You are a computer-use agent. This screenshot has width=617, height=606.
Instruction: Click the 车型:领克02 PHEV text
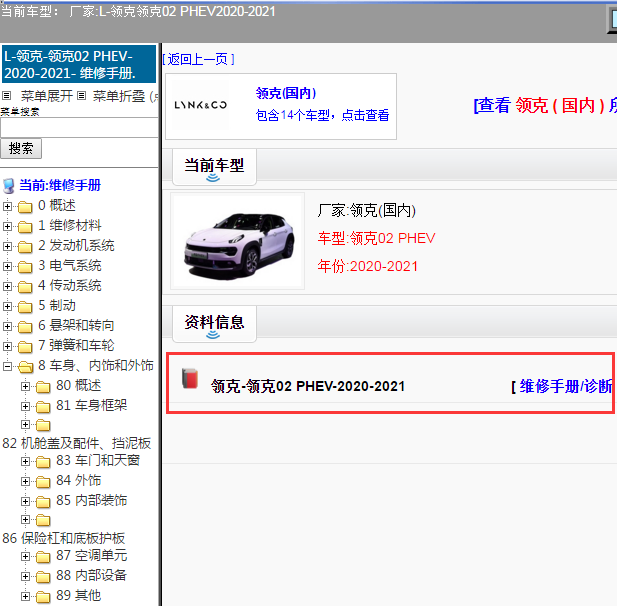[x=377, y=238]
